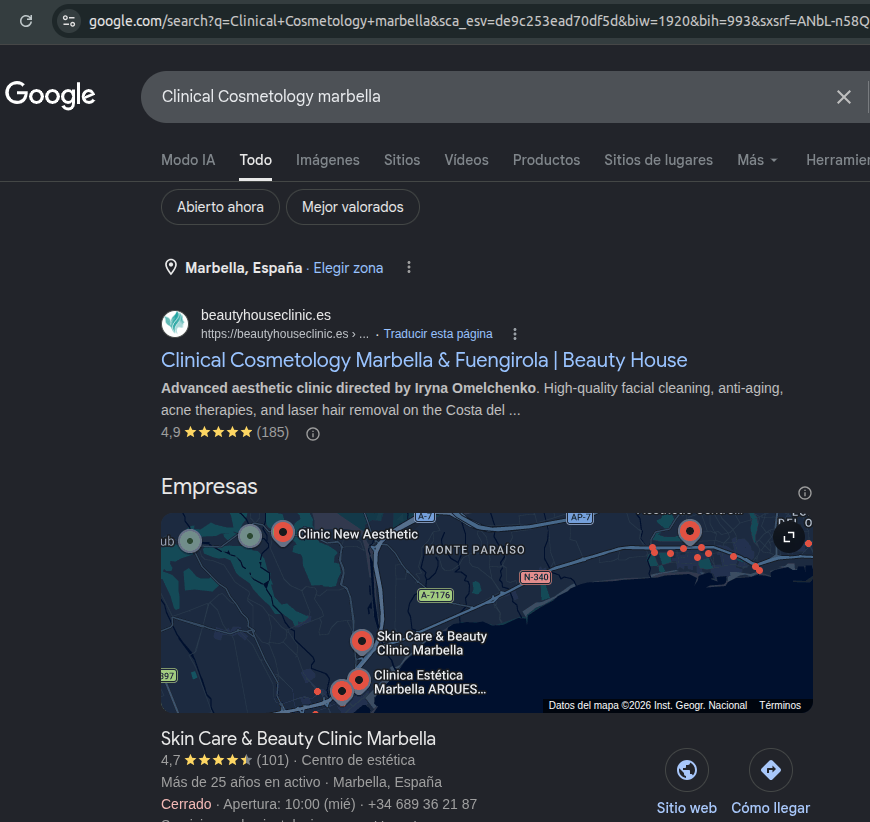
Task: Open Skin Care & Beauty Clinic Marbella listing
Action: click(x=298, y=739)
